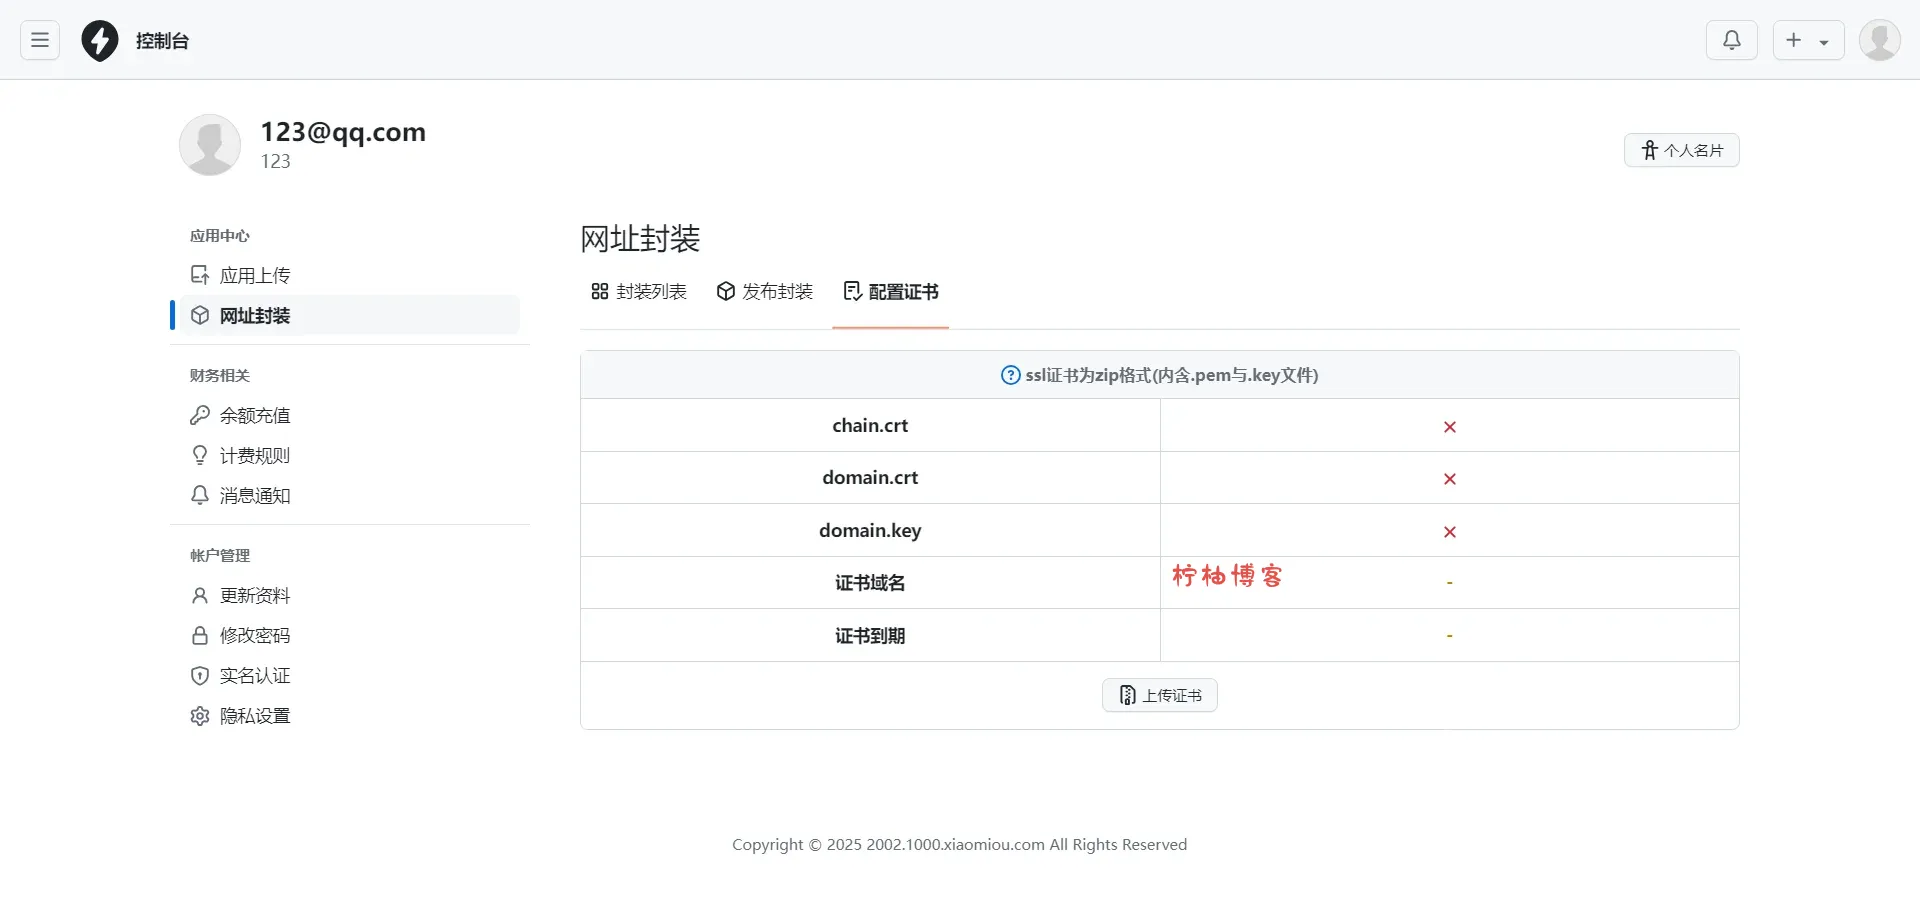The height and width of the screenshot is (916, 1920).
Task: Open the notifications bell
Action: pyautogui.click(x=1731, y=40)
